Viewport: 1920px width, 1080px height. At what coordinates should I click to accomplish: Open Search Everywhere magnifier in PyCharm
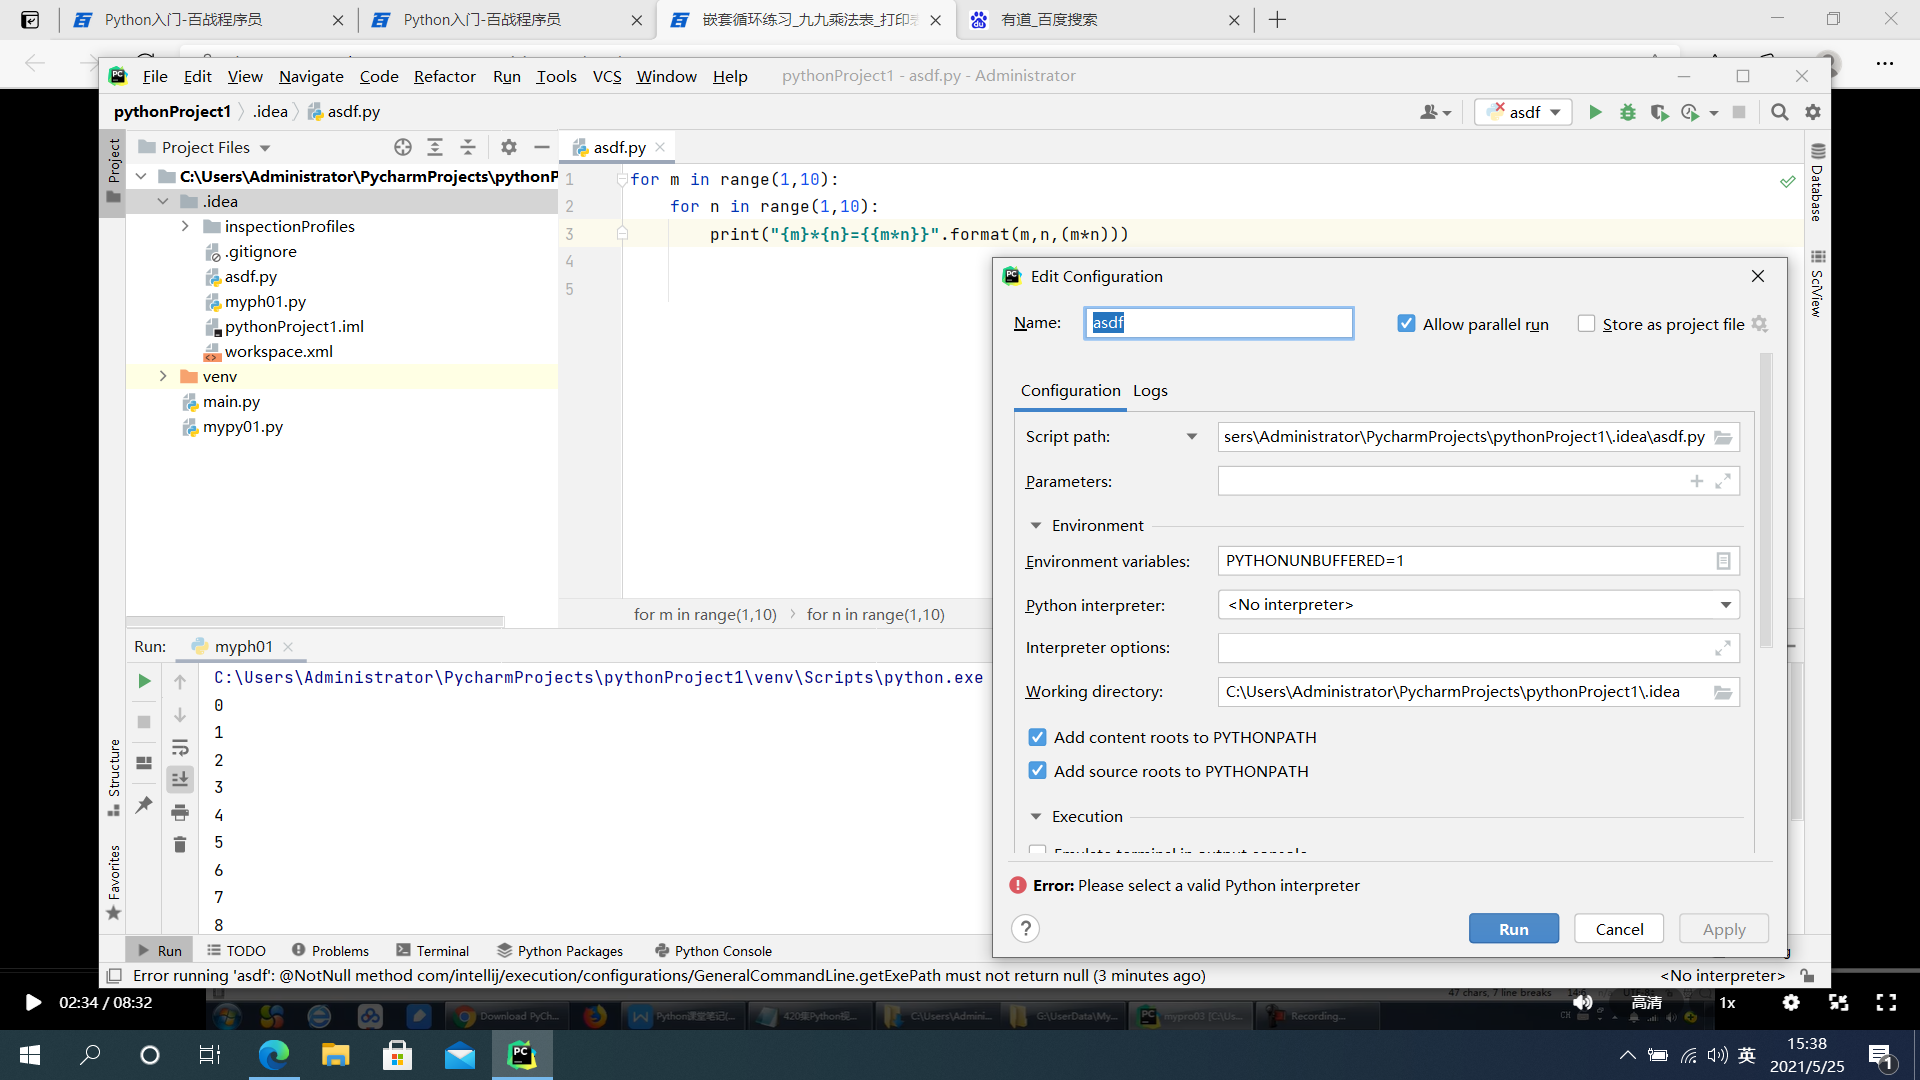[1780, 112]
